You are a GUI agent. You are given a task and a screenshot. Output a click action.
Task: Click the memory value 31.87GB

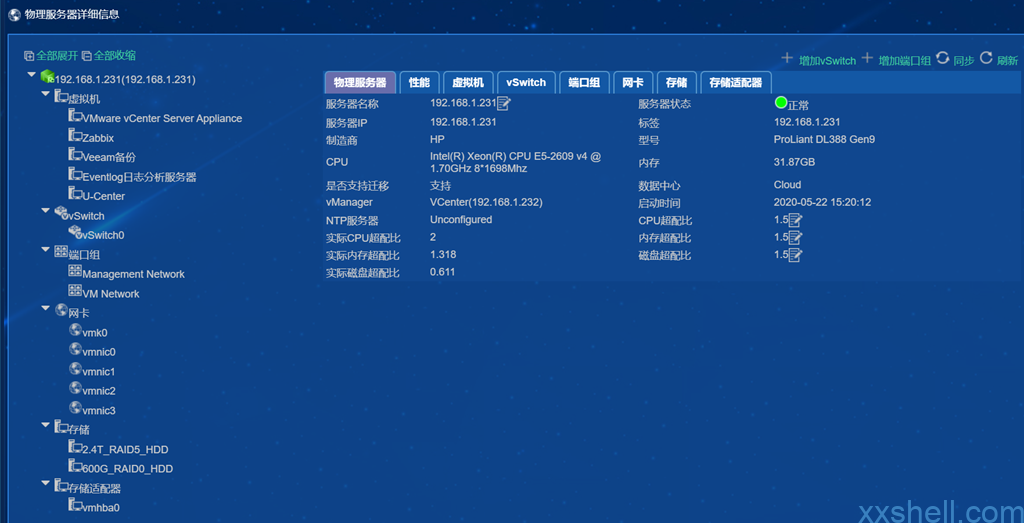point(794,162)
